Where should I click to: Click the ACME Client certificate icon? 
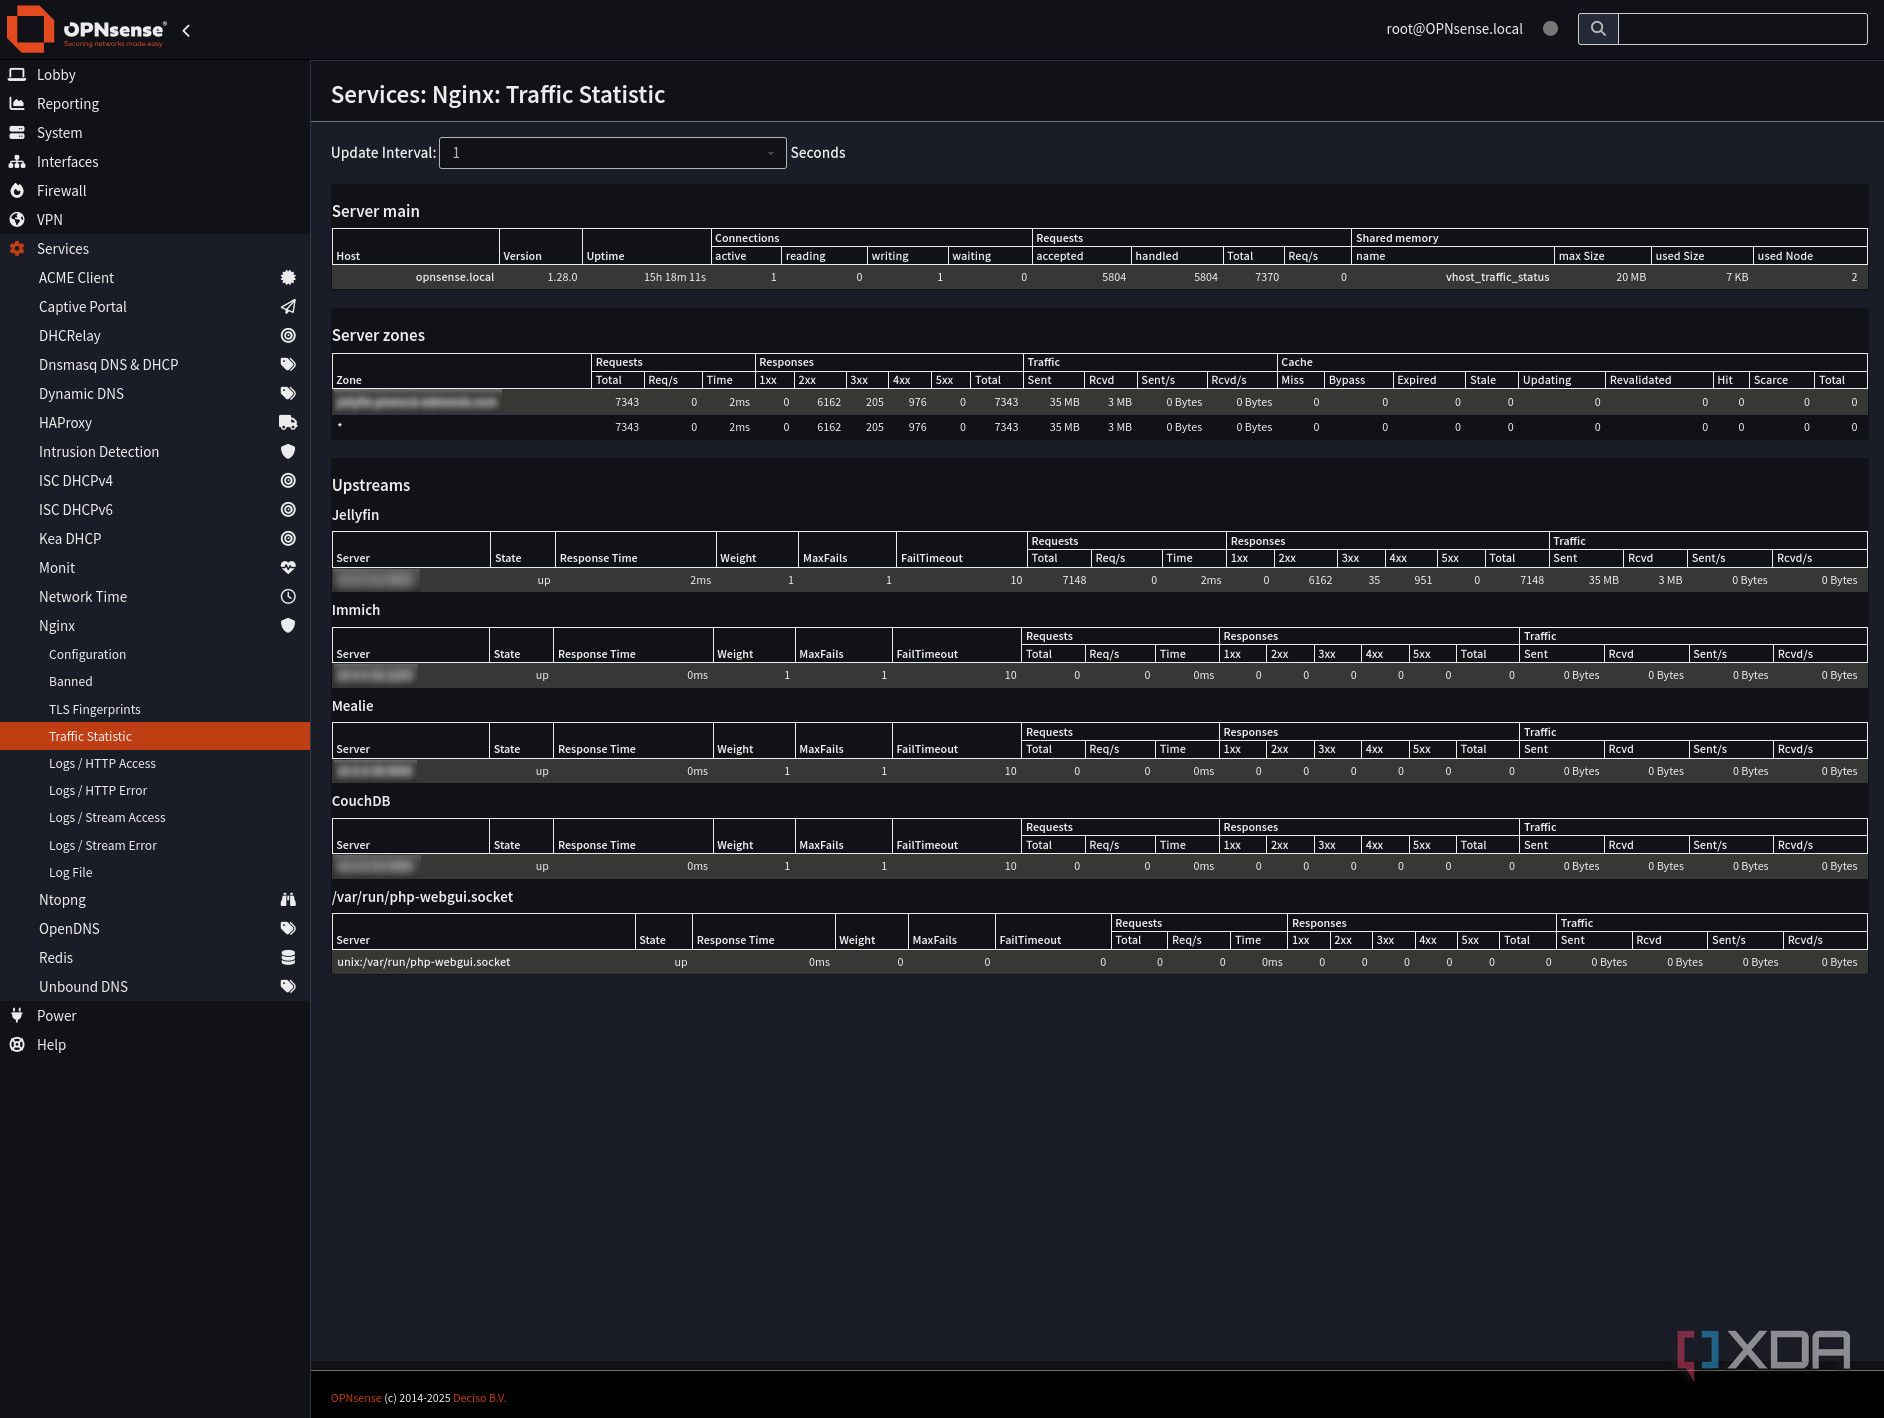coord(288,277)
